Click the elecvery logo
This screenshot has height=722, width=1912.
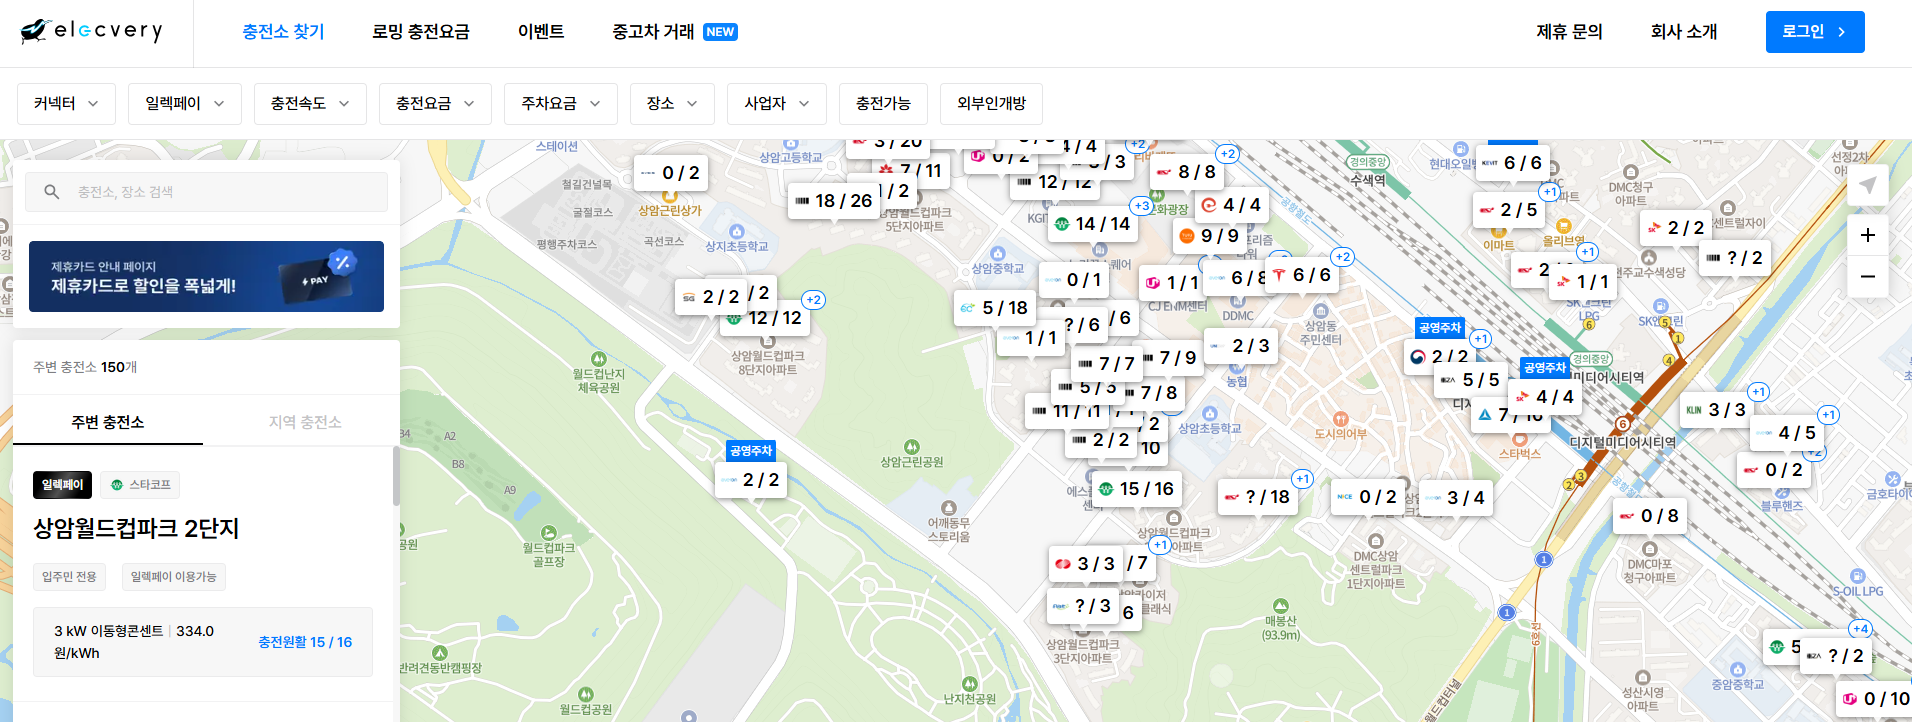91,31
